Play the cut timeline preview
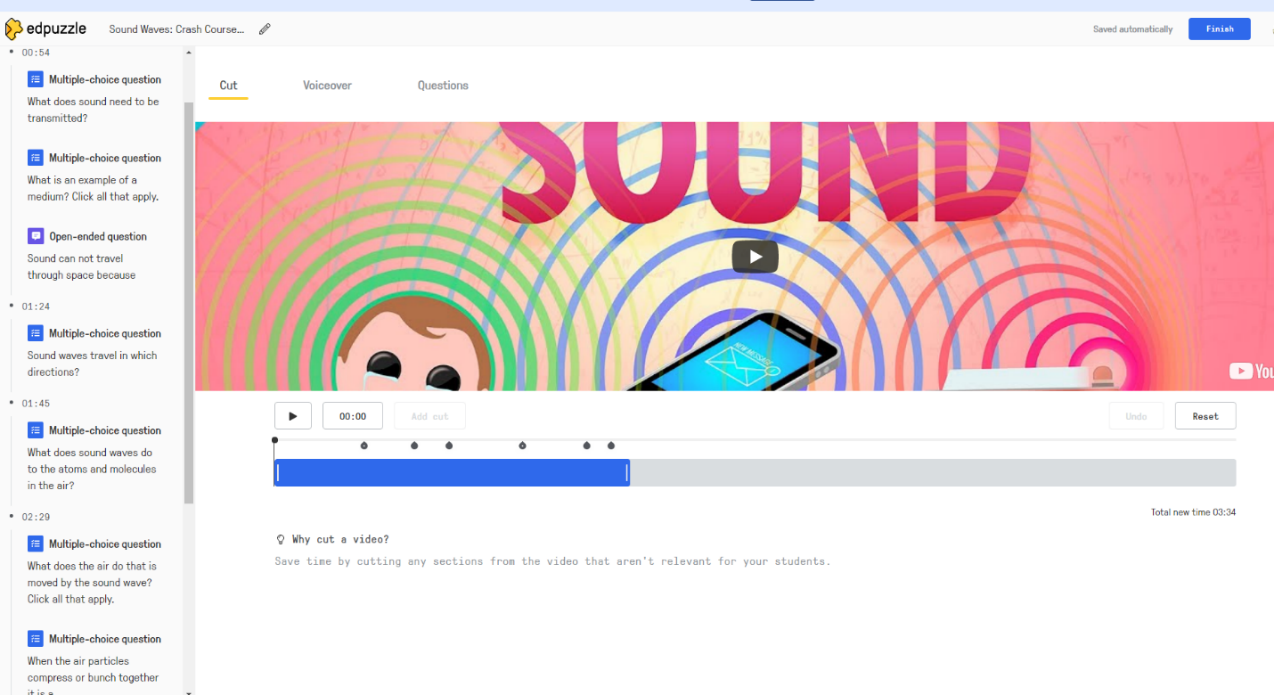This screenshot has height=695, width=1274. point(293,416)
